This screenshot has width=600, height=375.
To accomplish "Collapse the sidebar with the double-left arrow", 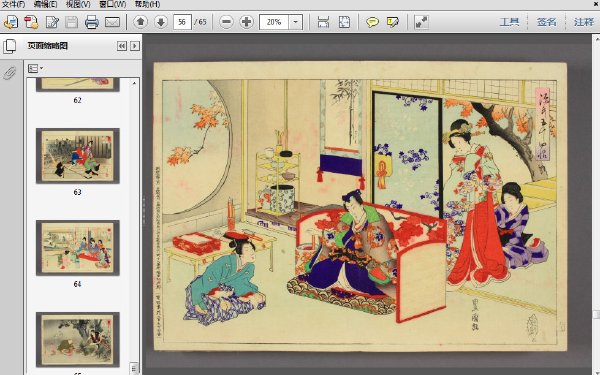I will point(122,46).
